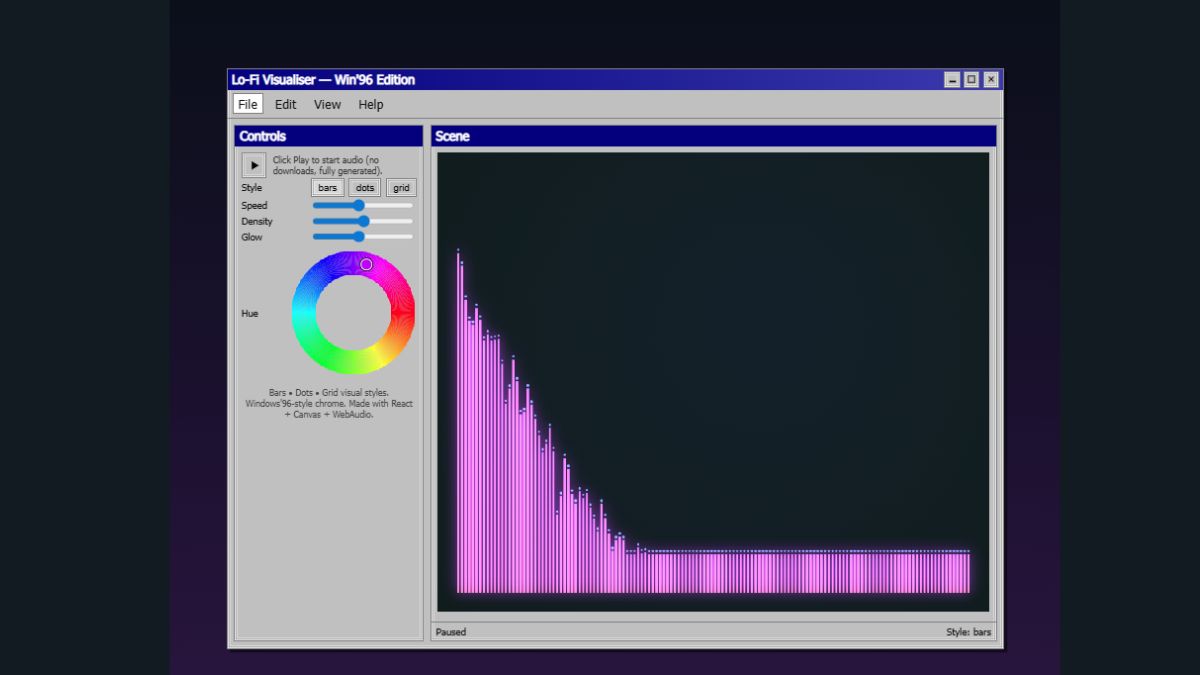Viewport: 1200px width, 675px height.
Task: Pick red on the hue wheel
Action: [x=402, y=313]
